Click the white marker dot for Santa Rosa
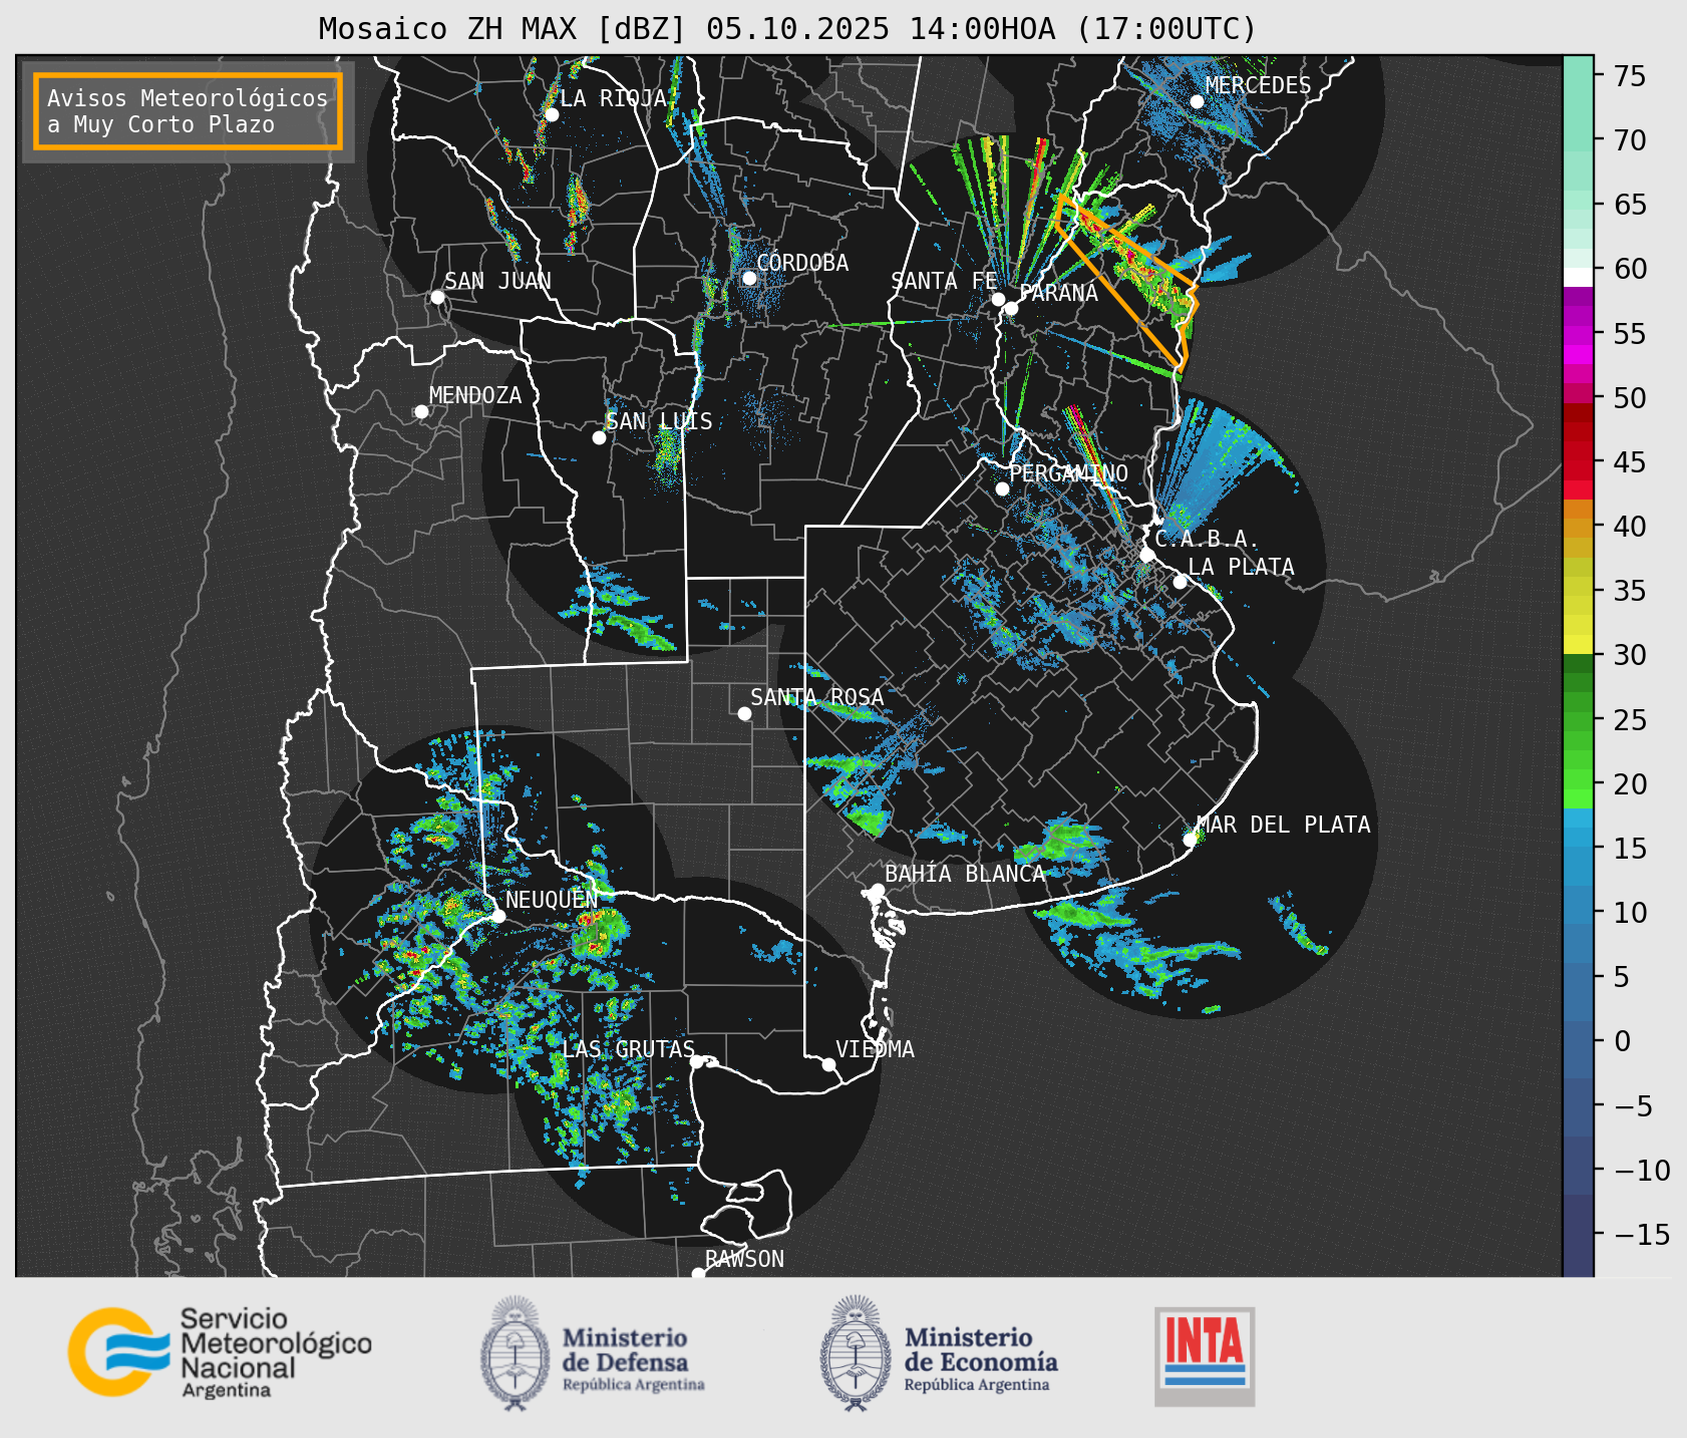 point(744,713)
